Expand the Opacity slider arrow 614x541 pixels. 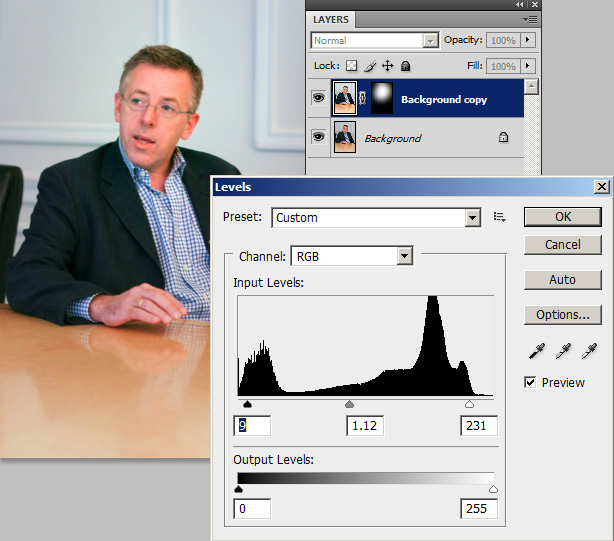point(528,40)
